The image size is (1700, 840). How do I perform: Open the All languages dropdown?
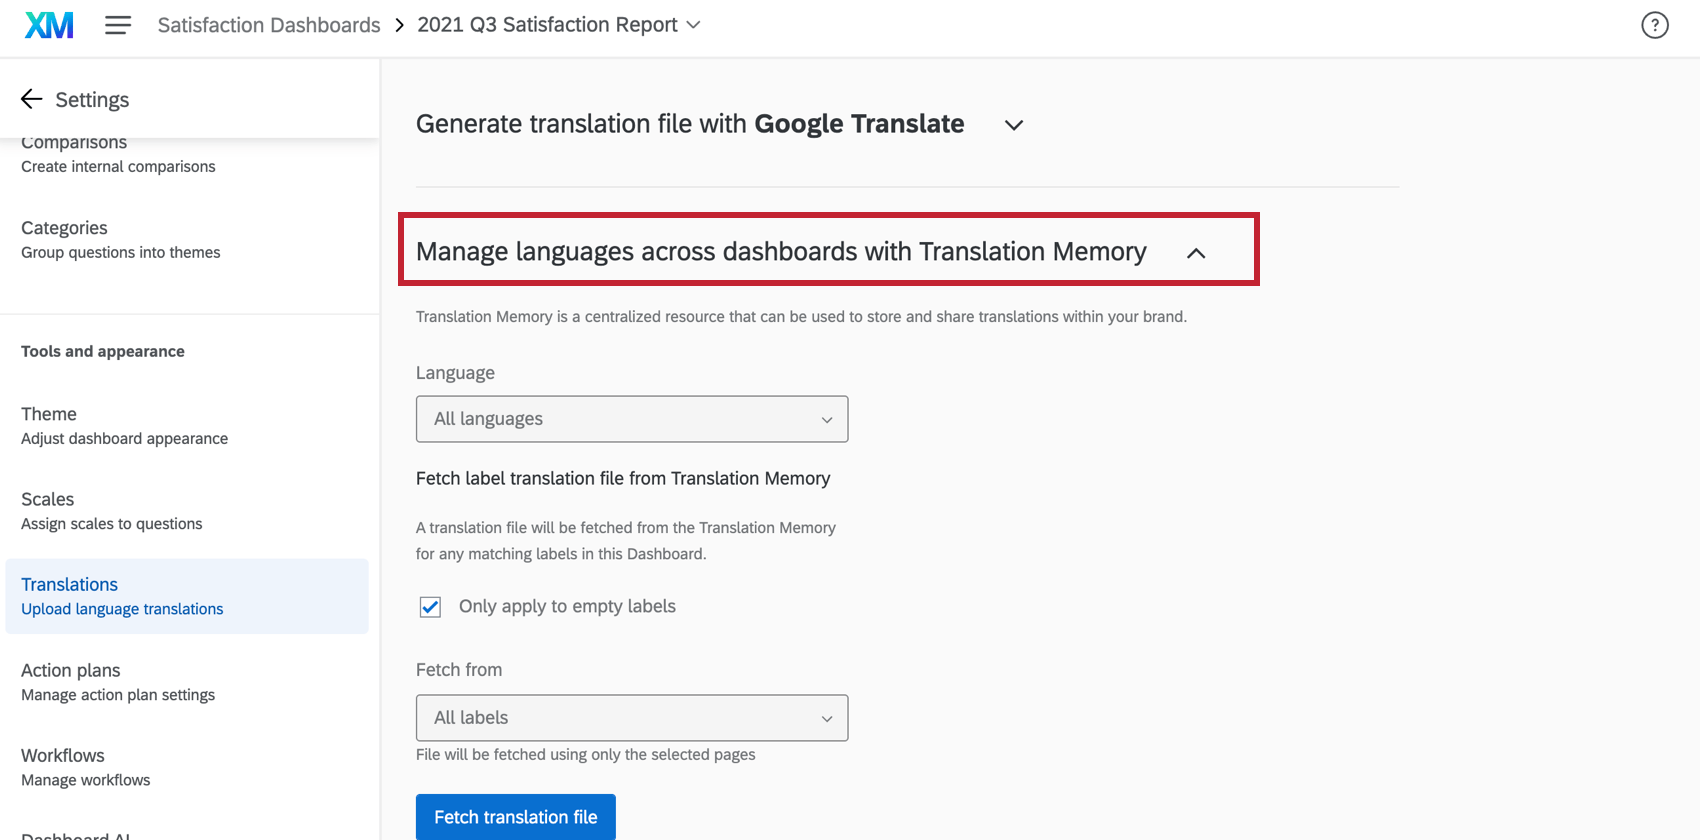[x=631, y=419]
